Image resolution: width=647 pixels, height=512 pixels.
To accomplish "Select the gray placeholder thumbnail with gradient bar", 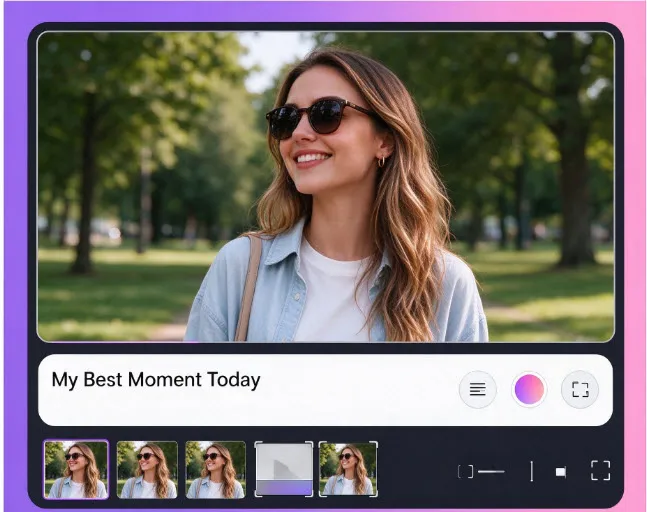I will click(284, 469).
